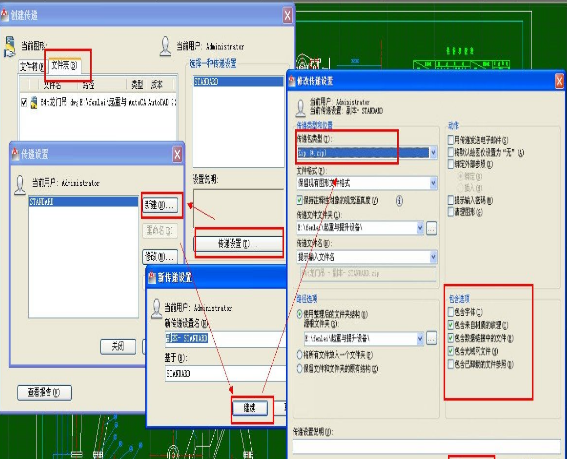
Task: Enable 绑定外部参照 checkbox
Action: click(451, 164)
